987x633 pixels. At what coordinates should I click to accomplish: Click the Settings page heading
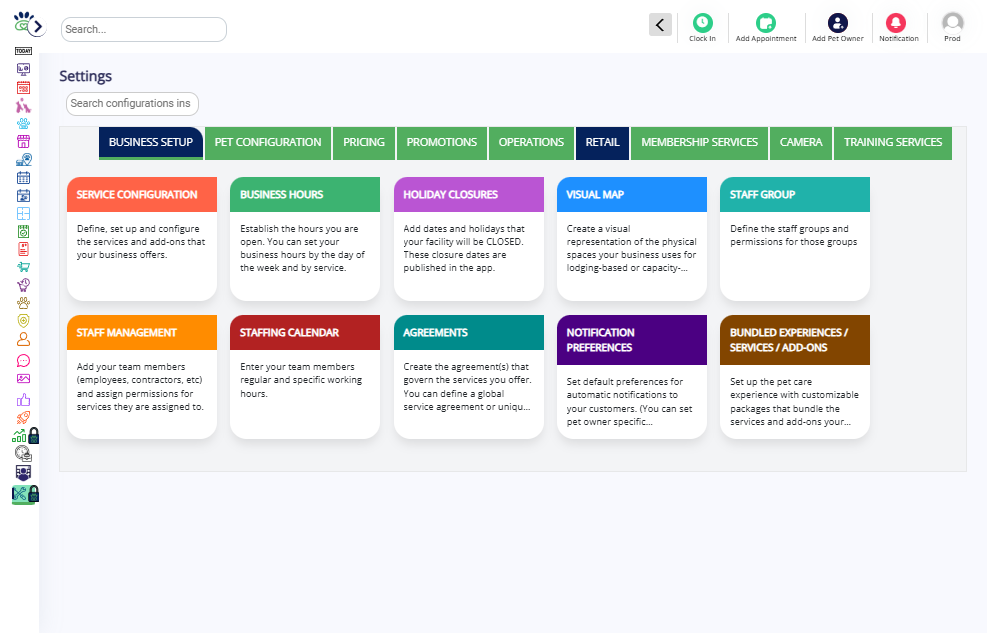[86, 76]
